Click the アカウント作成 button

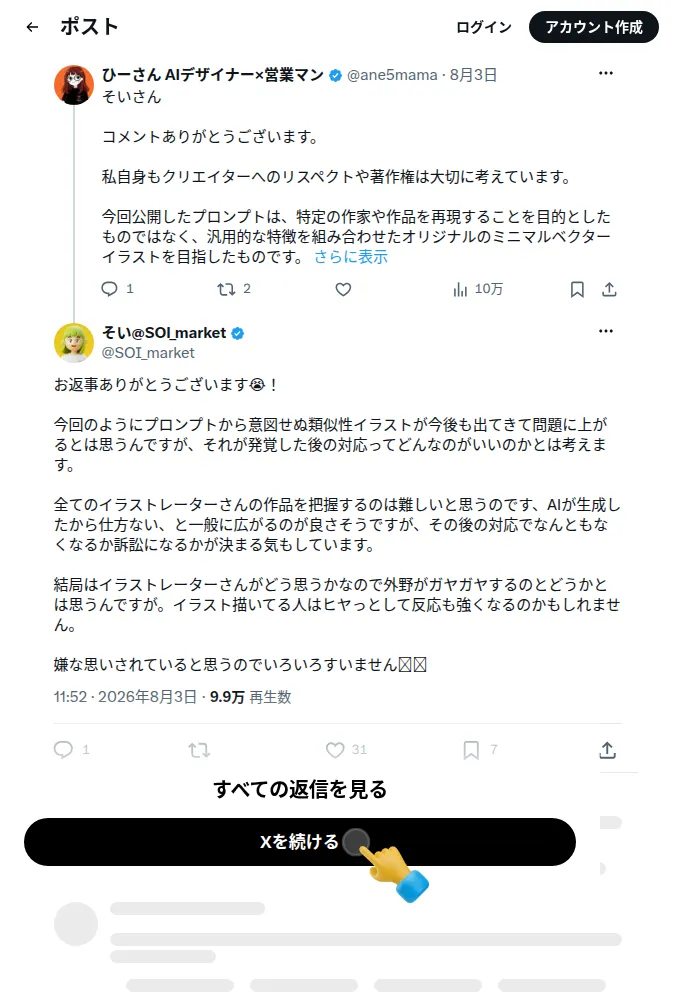point(593,27)
